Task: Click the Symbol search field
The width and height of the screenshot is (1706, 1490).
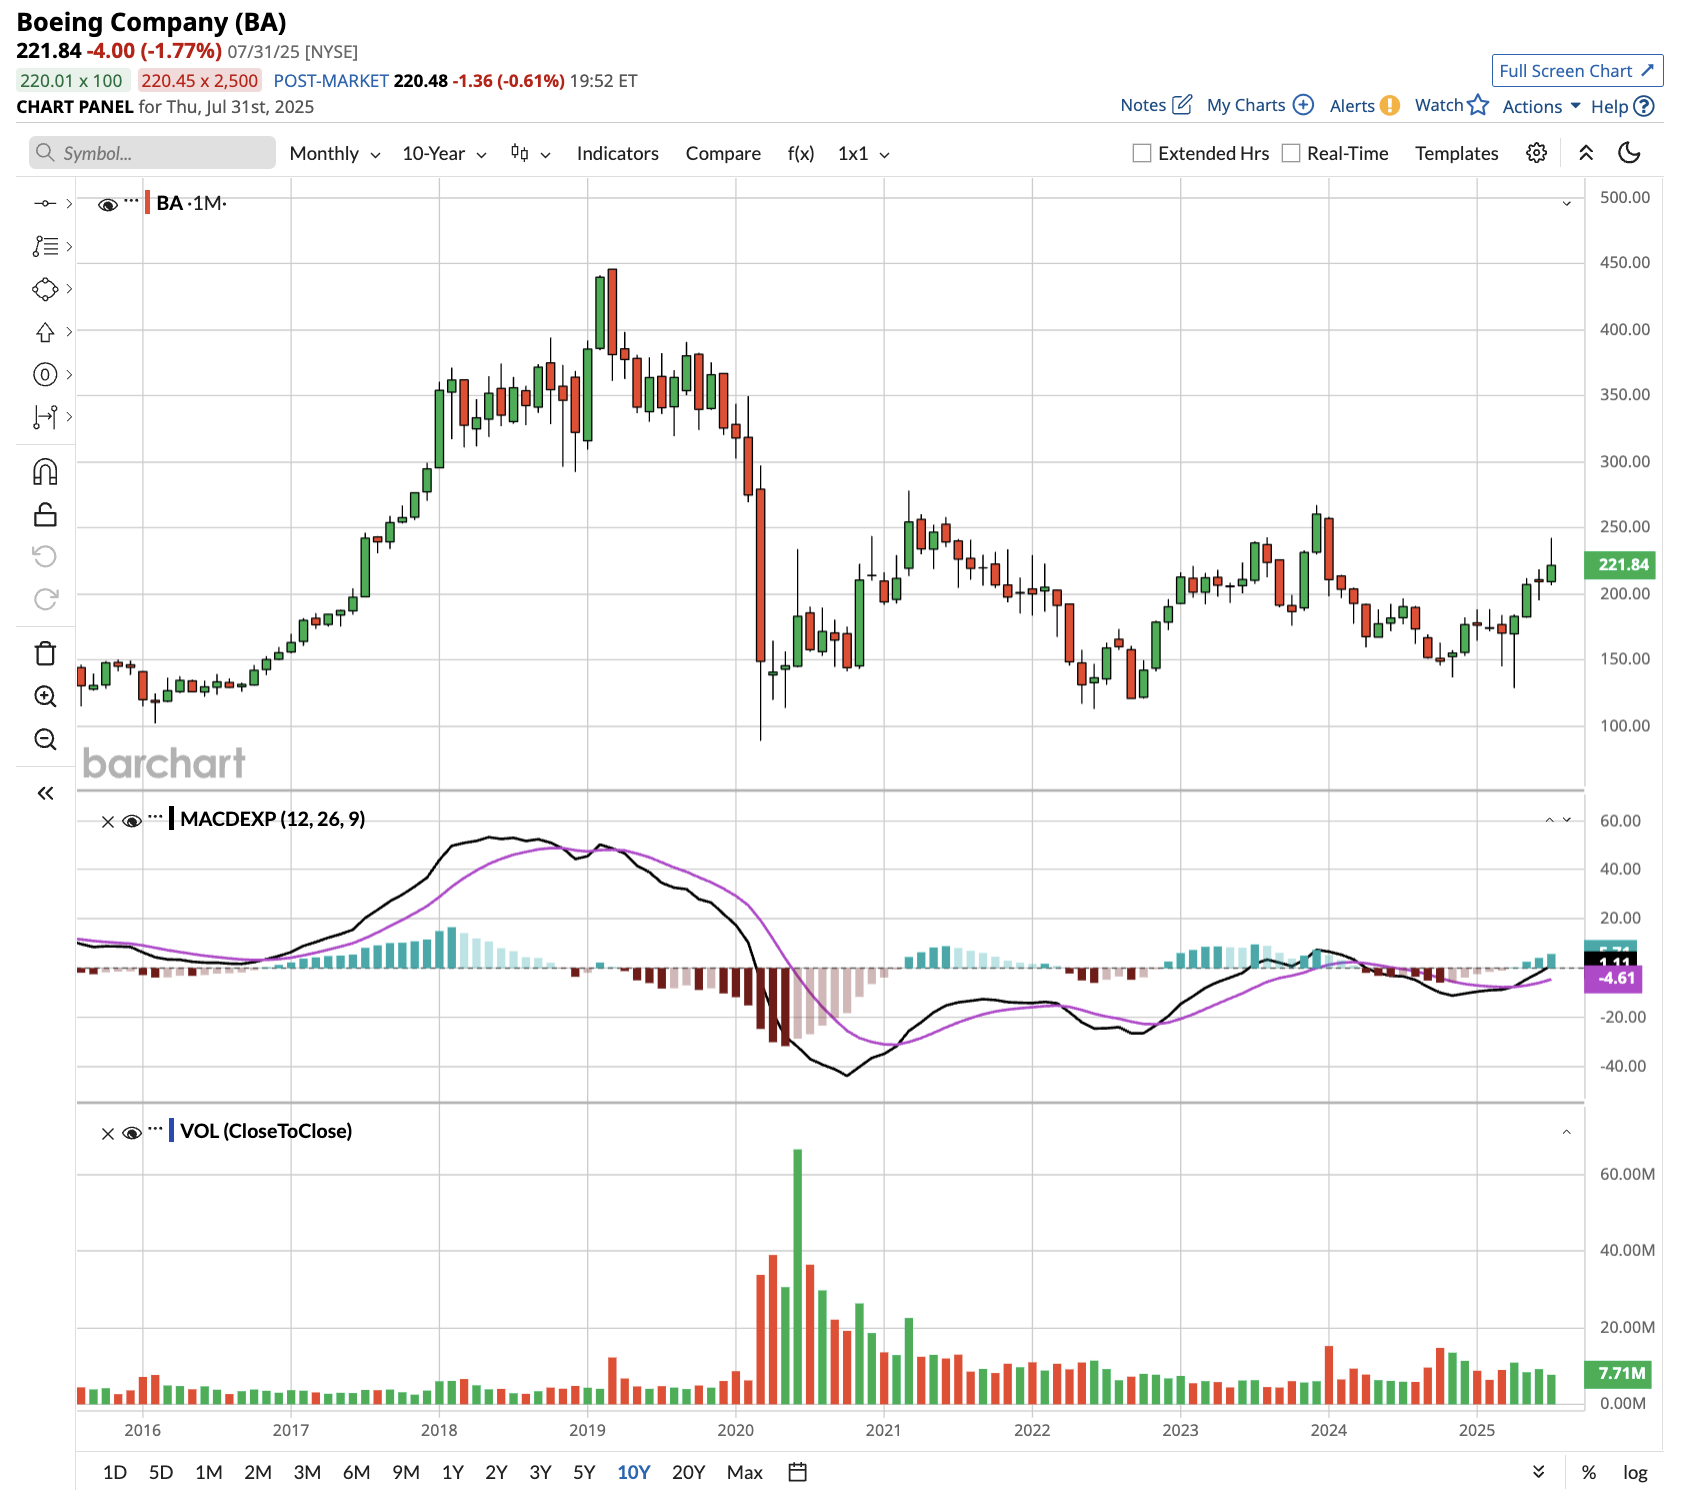Action: tap(152, 153)
